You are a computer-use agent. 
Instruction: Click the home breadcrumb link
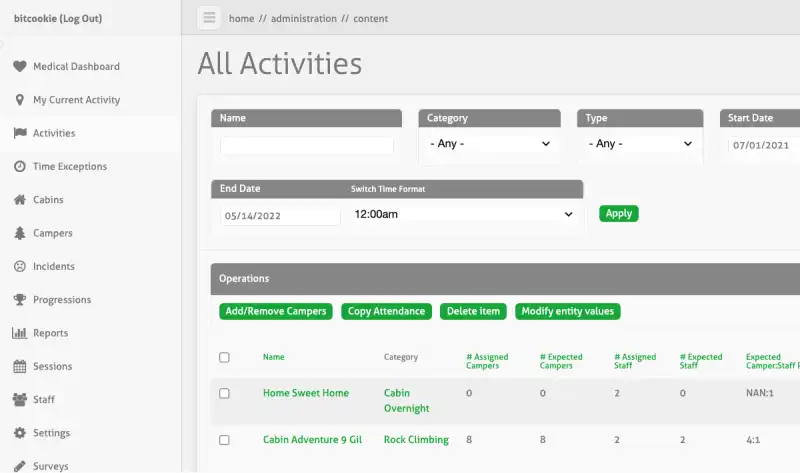coord(241,18)
